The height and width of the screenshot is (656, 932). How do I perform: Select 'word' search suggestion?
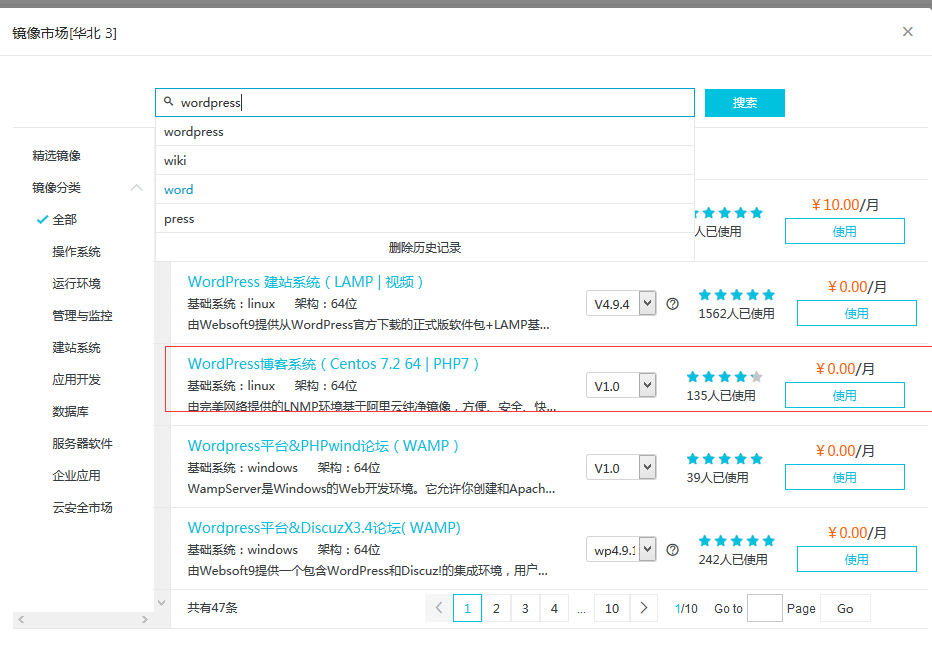click(425, 190)
